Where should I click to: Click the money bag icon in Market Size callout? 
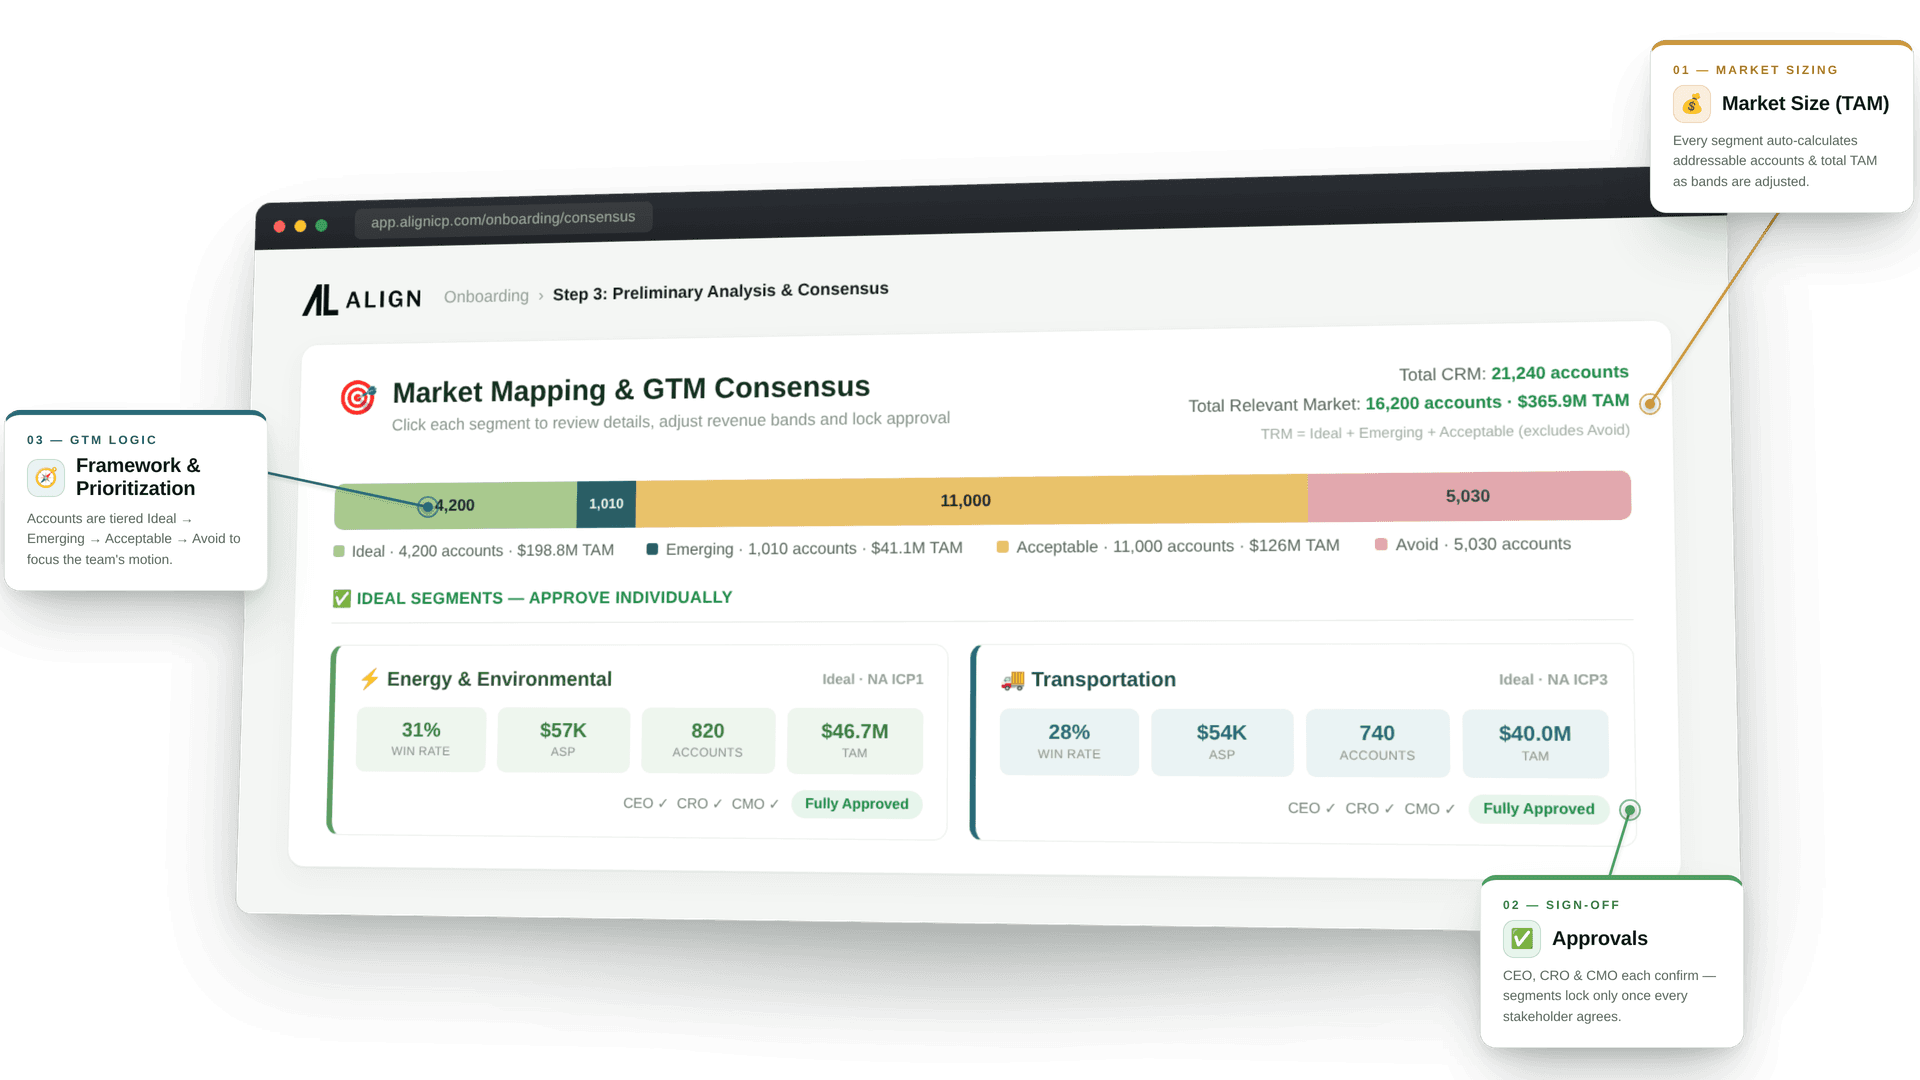(1691, 104)
